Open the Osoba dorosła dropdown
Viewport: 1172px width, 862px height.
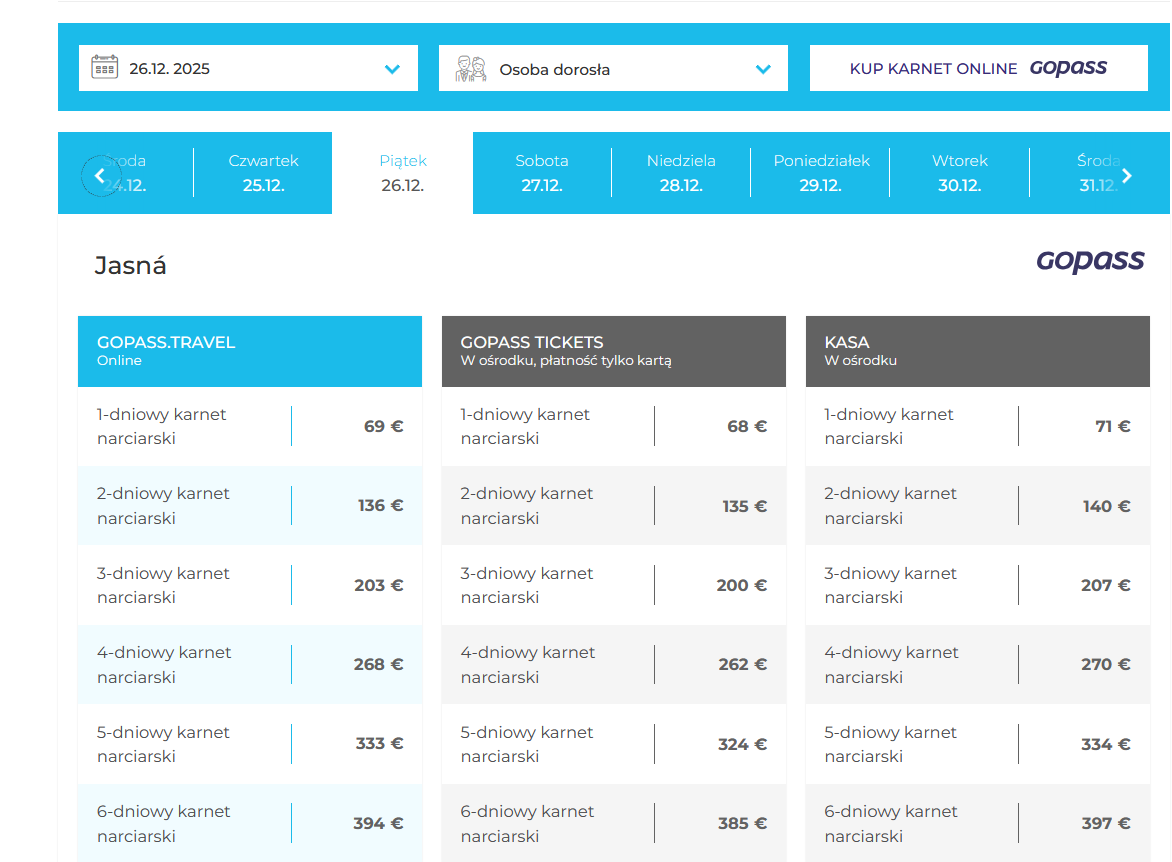click(613, 69)
